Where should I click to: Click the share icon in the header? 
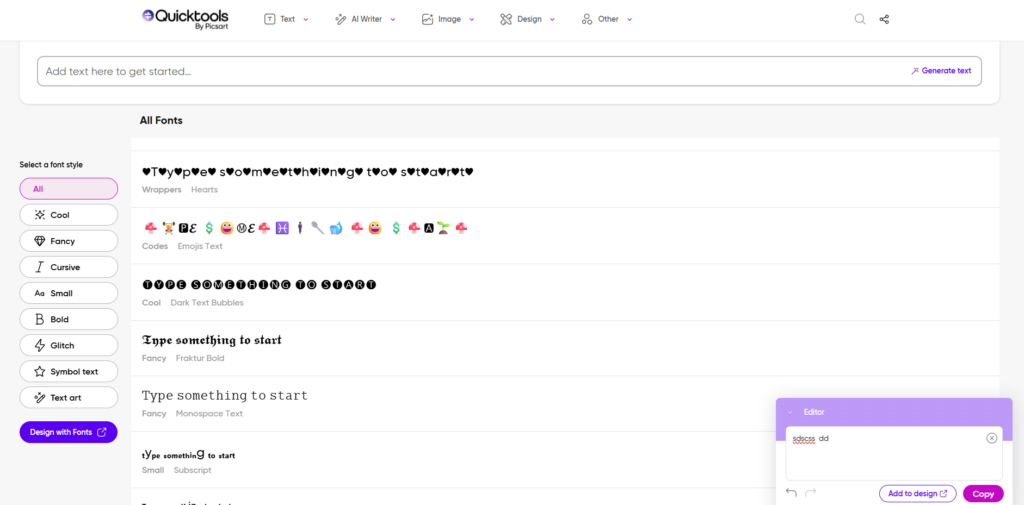(884, 19)
